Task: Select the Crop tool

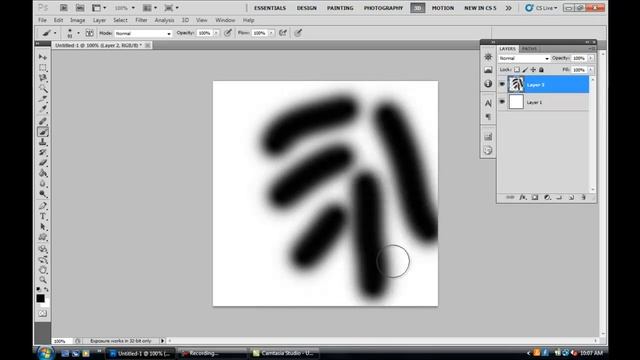Action: point(42,99)
